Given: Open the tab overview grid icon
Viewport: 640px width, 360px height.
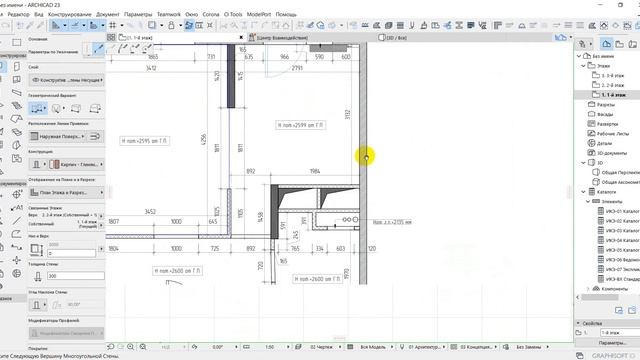Looking at the screenshot, I should (x=111, y=37).
